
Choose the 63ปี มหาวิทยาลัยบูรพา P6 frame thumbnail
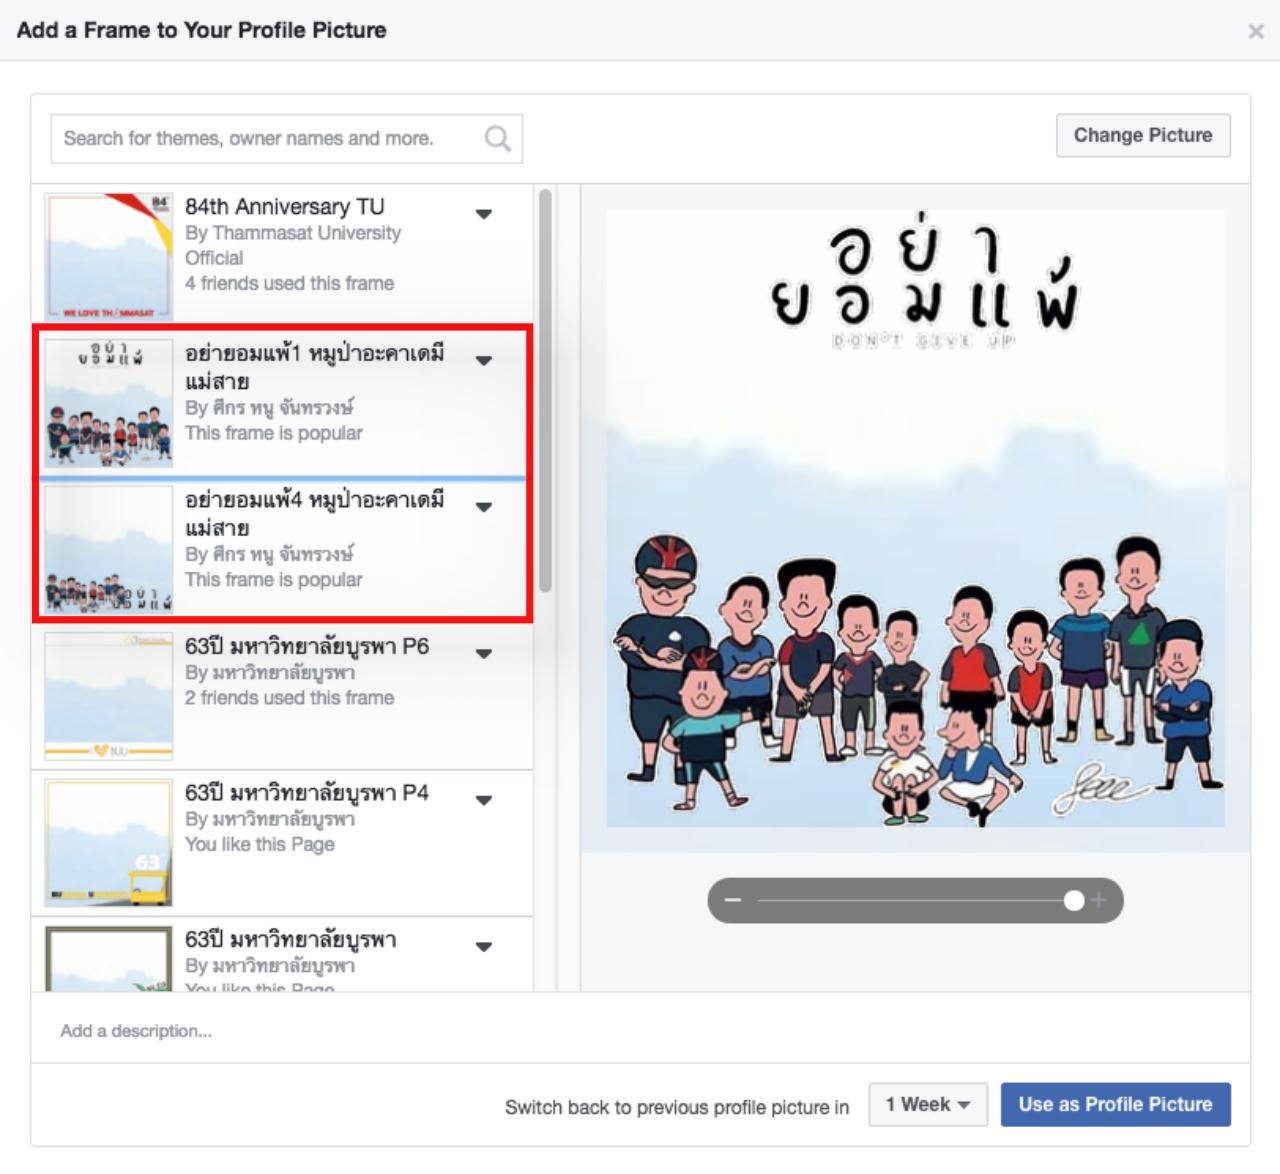point(108,696)
